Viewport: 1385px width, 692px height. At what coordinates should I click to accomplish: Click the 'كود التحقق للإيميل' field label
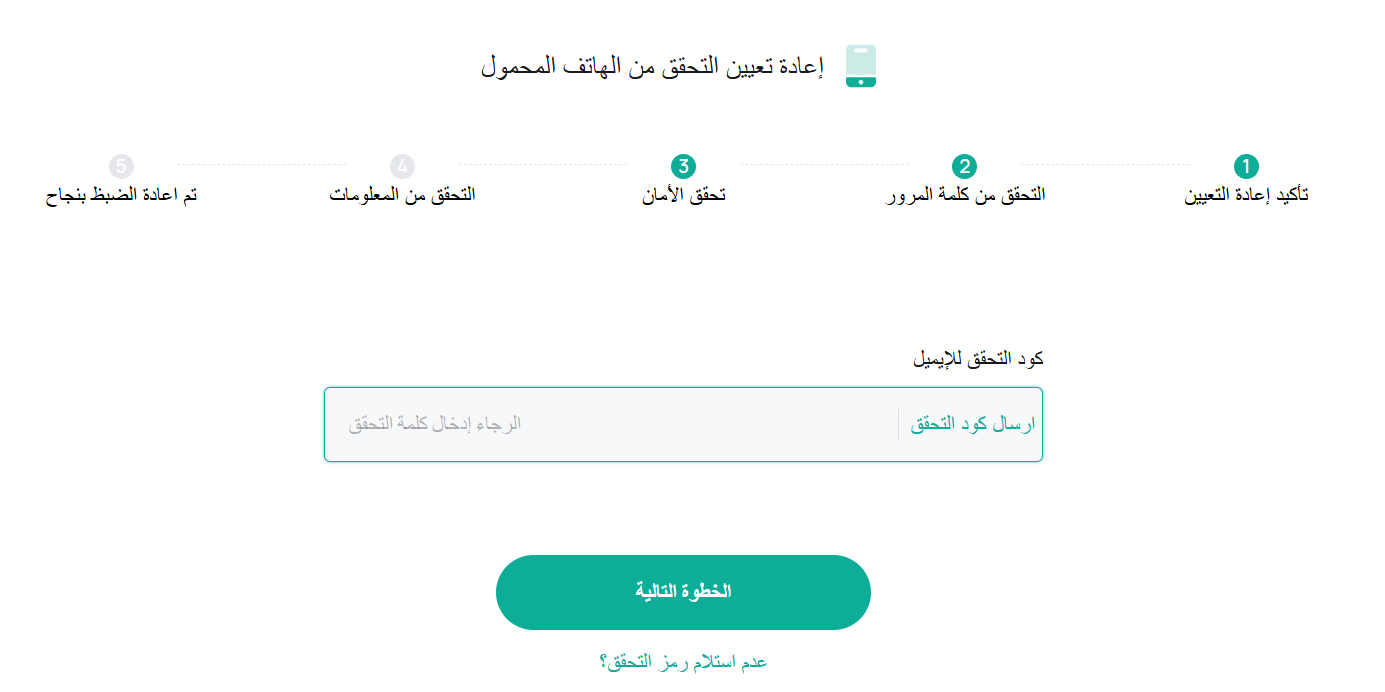pos(978,358)
